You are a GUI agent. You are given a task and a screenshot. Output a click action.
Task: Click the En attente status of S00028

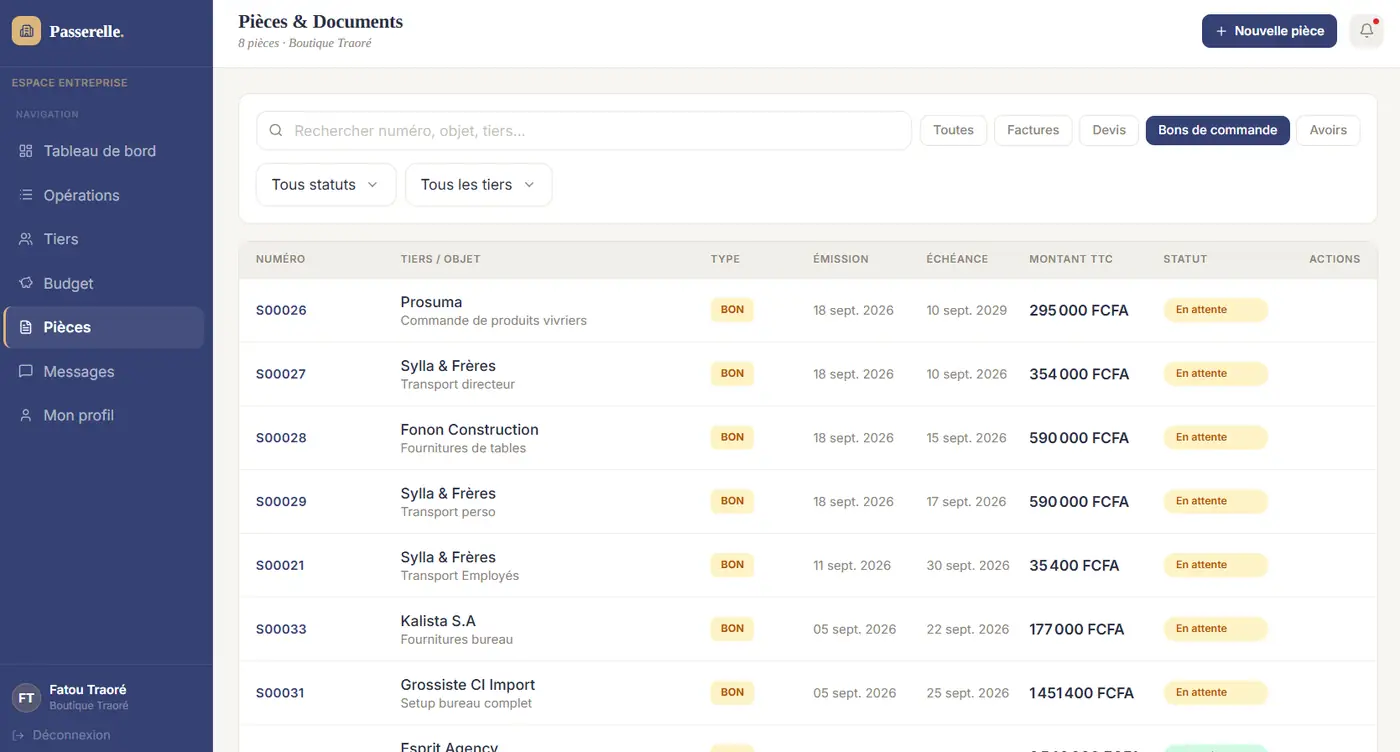pyautogui.click(x=1215, y=438)
